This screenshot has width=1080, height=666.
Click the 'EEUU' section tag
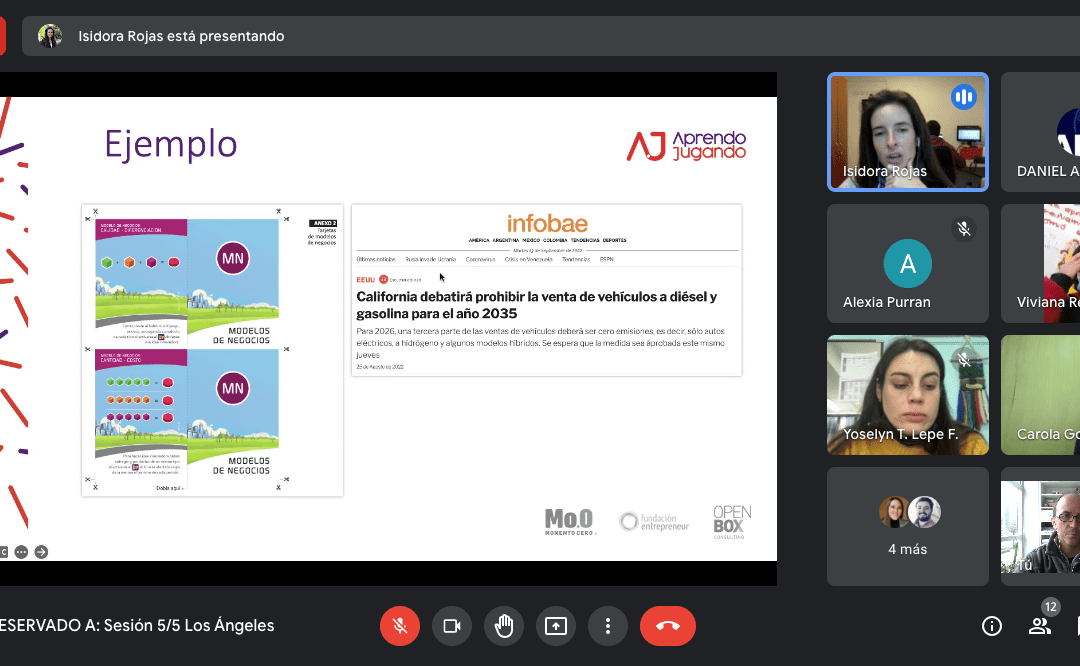[366, 280]
